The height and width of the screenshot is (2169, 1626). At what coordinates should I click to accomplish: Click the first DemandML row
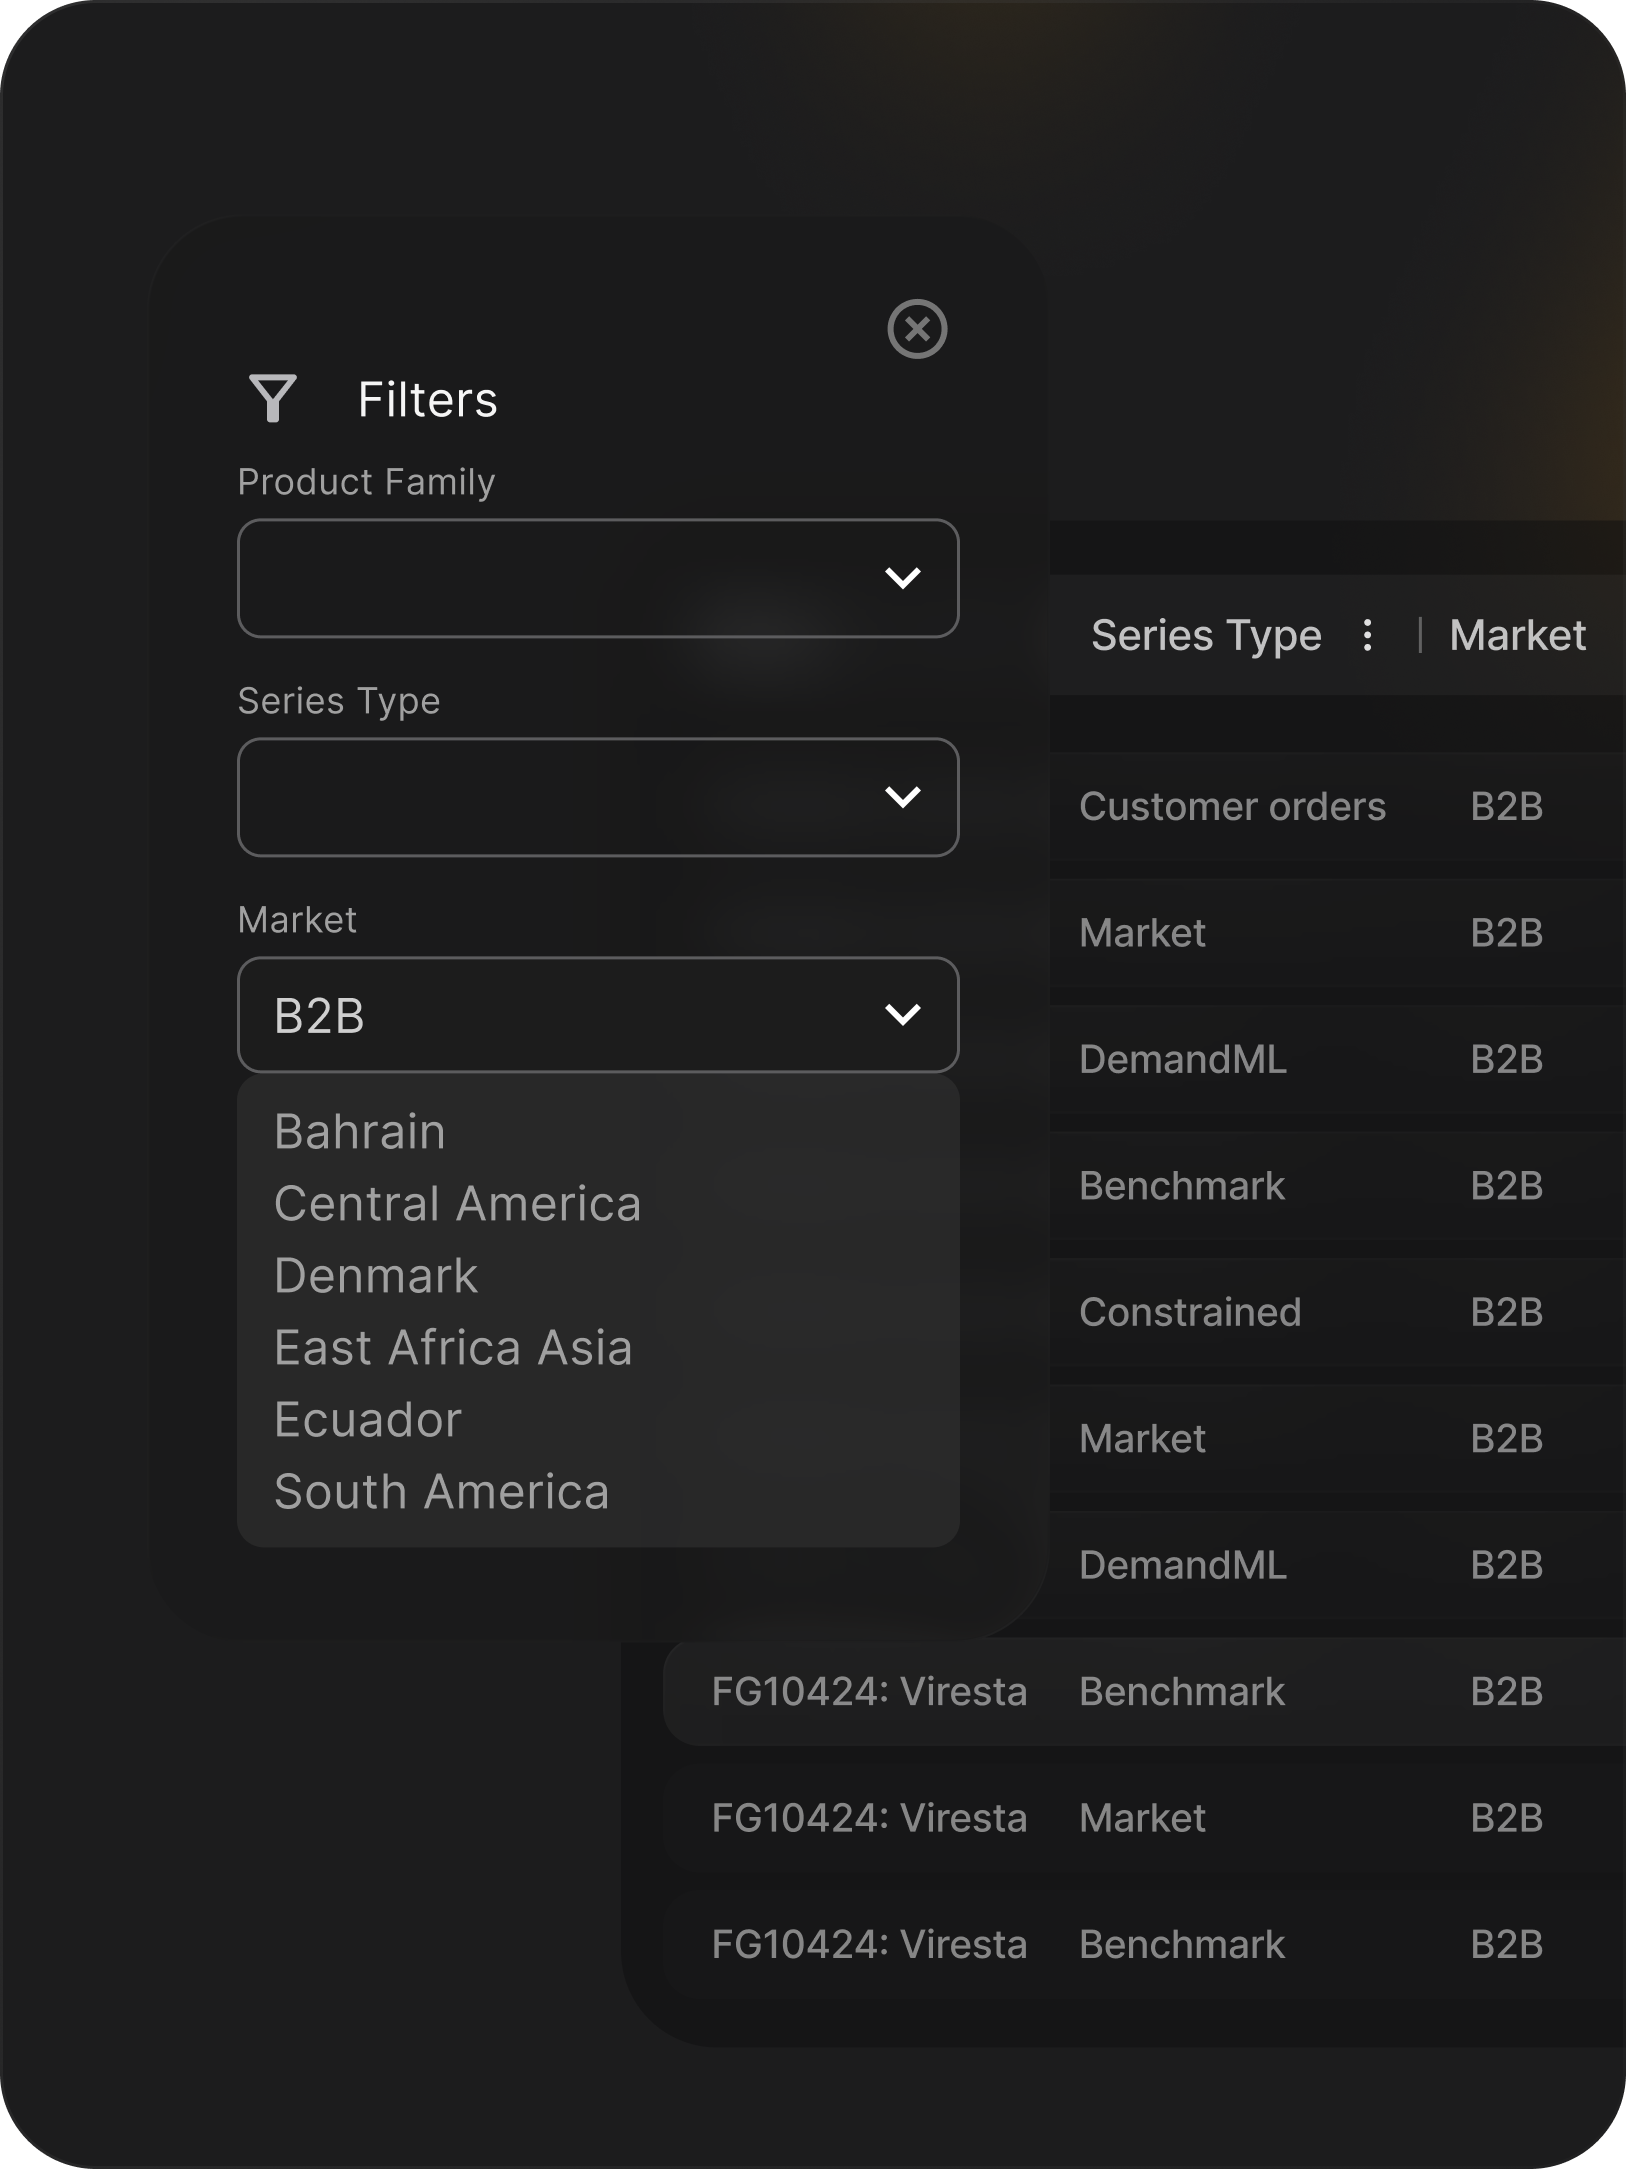pyautogui.click(x=1183, y=1060)
